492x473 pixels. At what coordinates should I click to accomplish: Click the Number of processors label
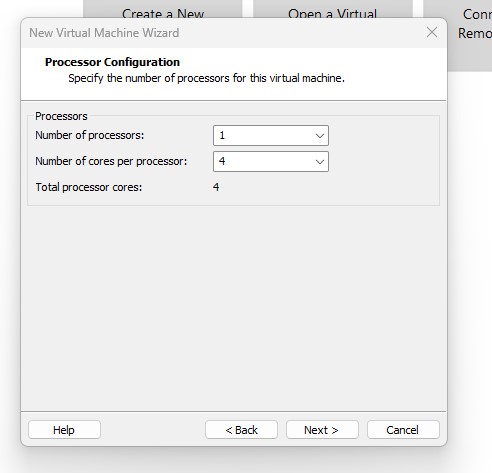click(x=90, y=135)
